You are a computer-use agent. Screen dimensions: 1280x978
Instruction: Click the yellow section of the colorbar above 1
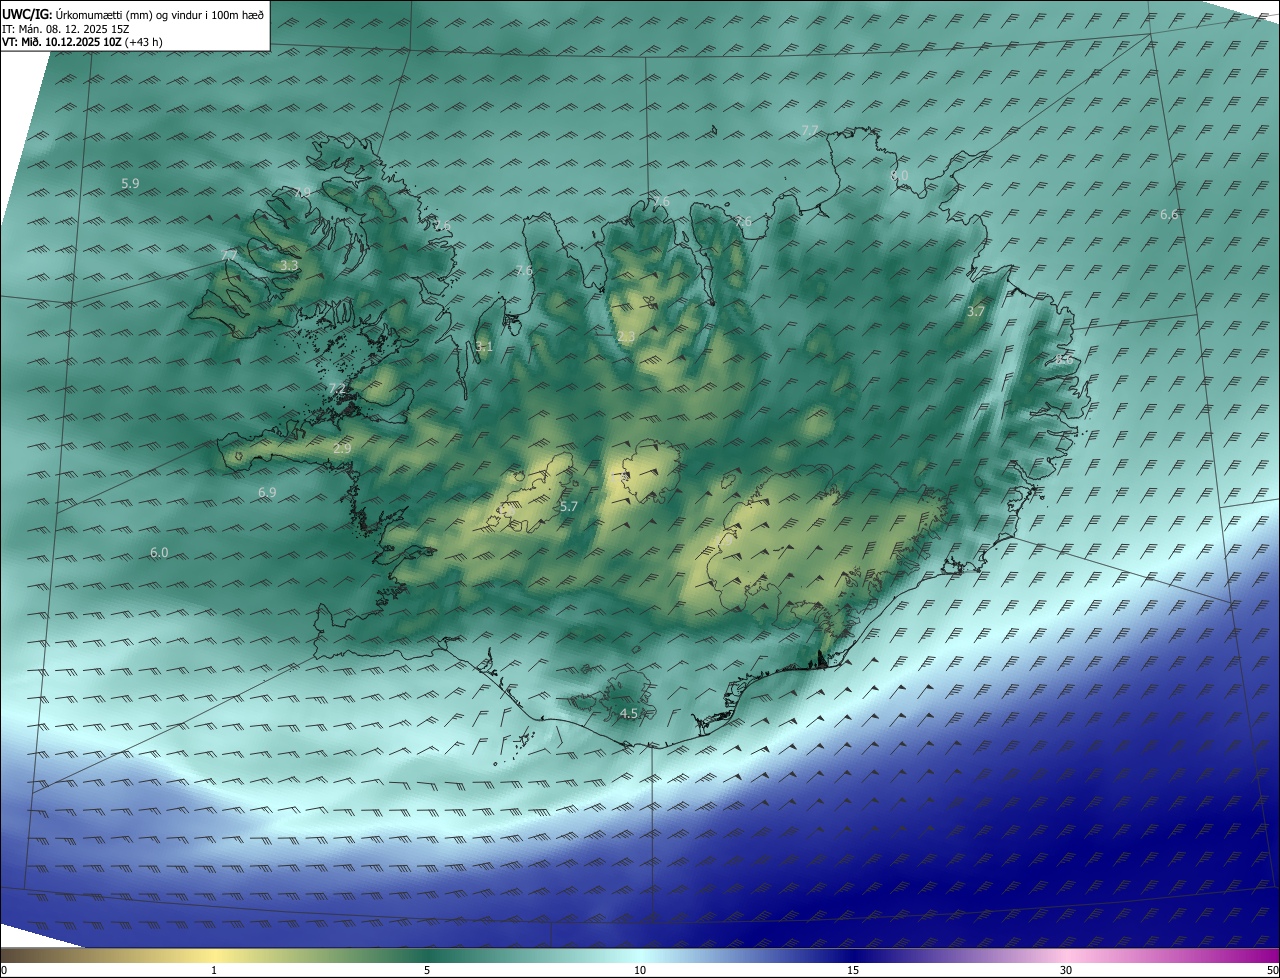214,955
